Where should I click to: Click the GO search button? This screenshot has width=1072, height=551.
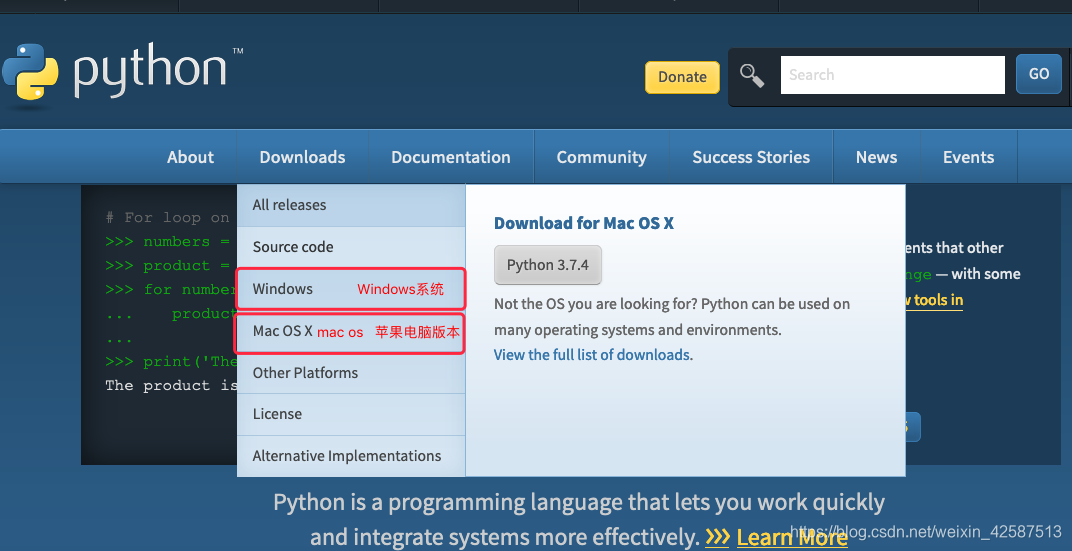[1038, 75]
